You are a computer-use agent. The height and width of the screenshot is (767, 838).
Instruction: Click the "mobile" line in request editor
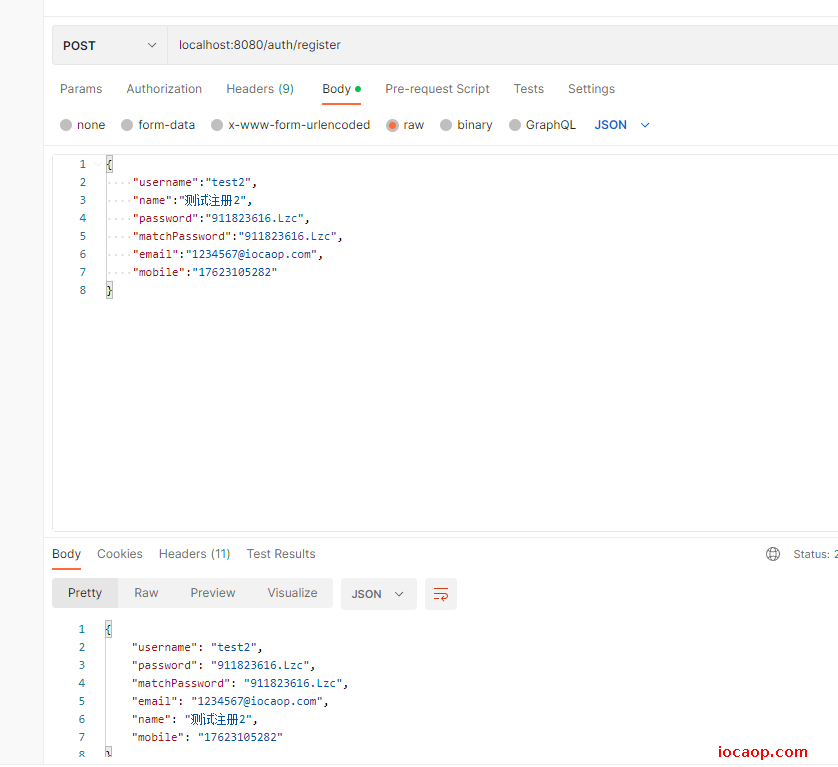205,272
